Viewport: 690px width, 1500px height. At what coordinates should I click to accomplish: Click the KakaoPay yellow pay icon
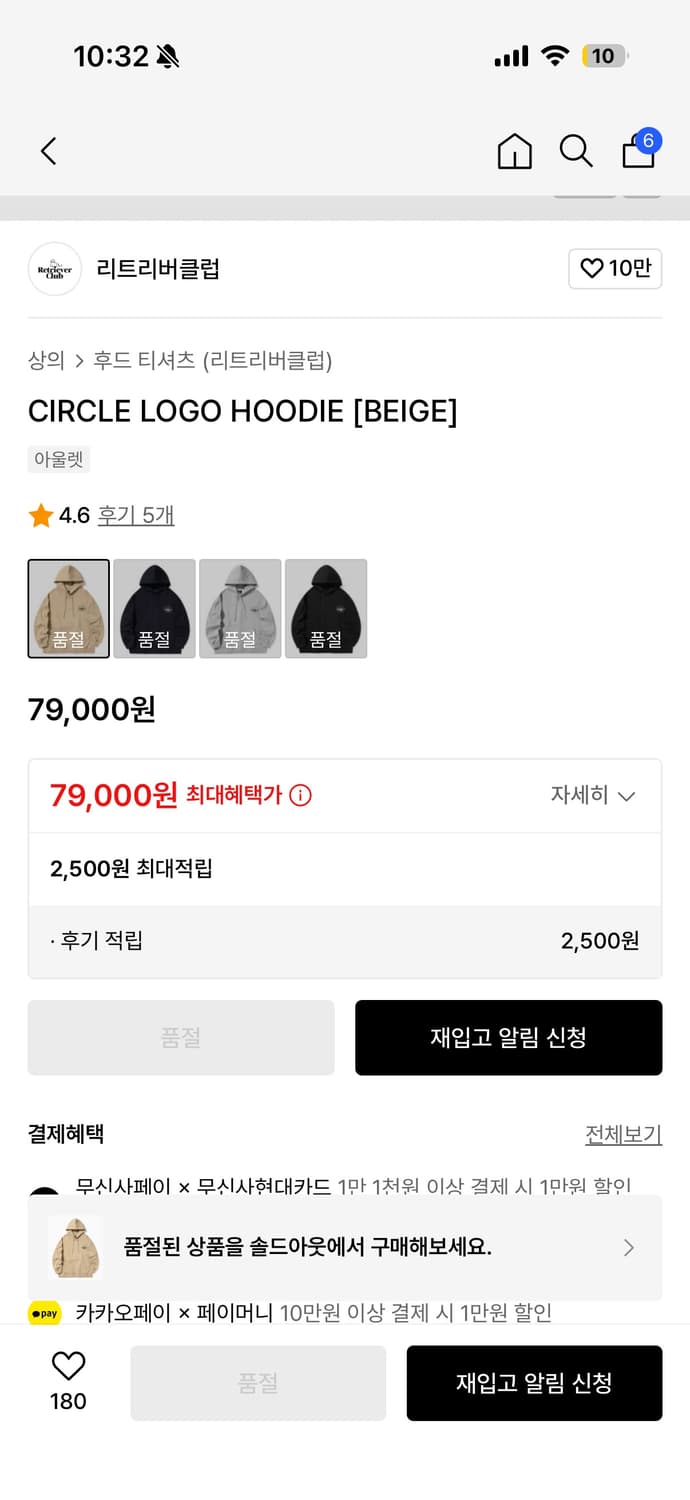tap(44, 1312)
